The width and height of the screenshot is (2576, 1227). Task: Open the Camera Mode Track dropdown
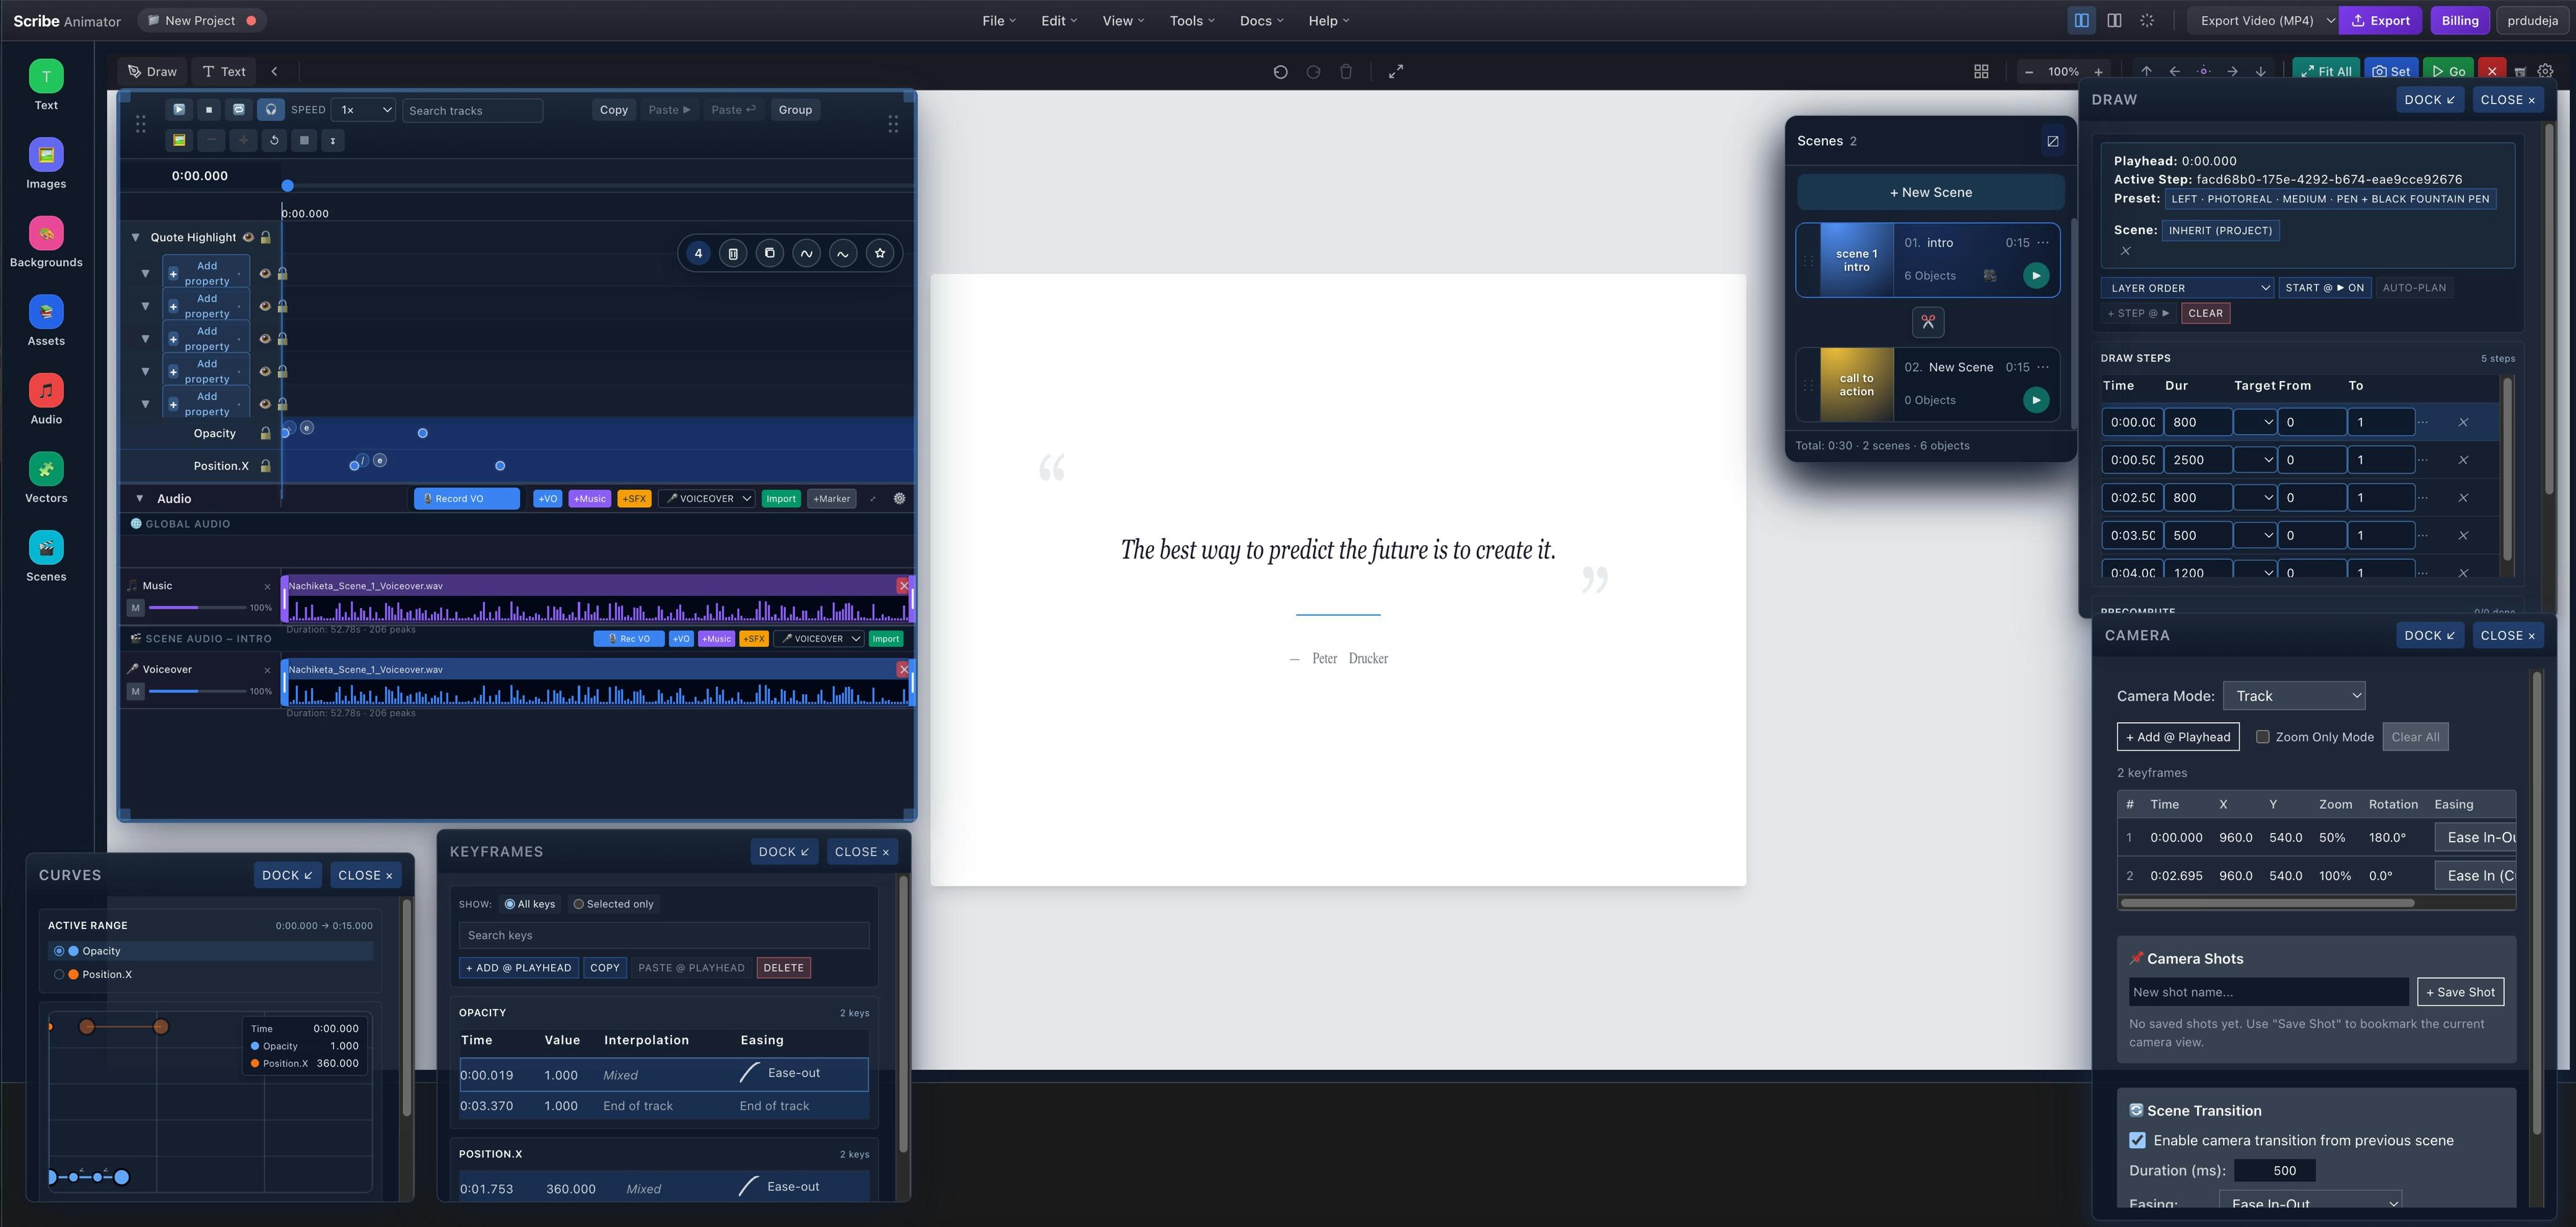click(x=2294, y=696)
